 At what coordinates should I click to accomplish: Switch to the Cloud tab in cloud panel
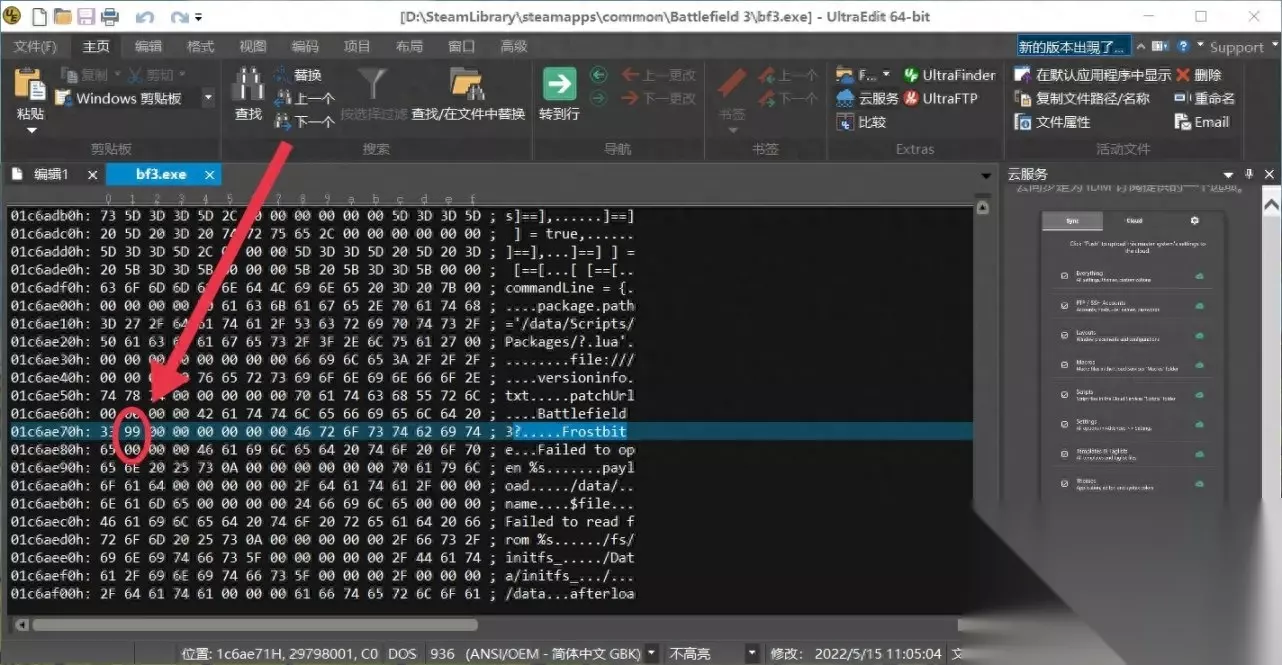pos(1134,221)
